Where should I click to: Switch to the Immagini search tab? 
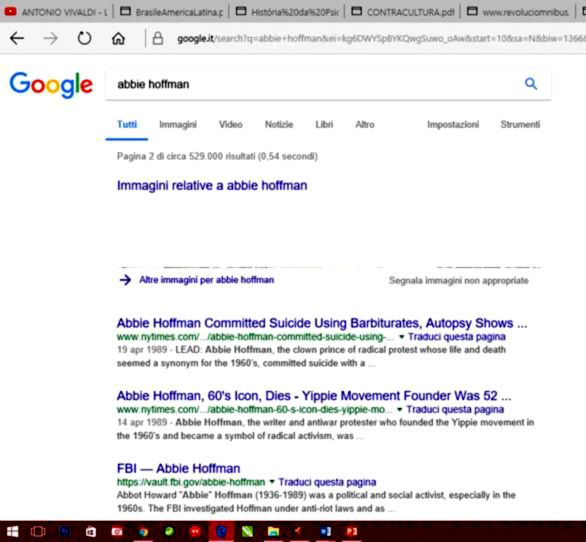178,124
